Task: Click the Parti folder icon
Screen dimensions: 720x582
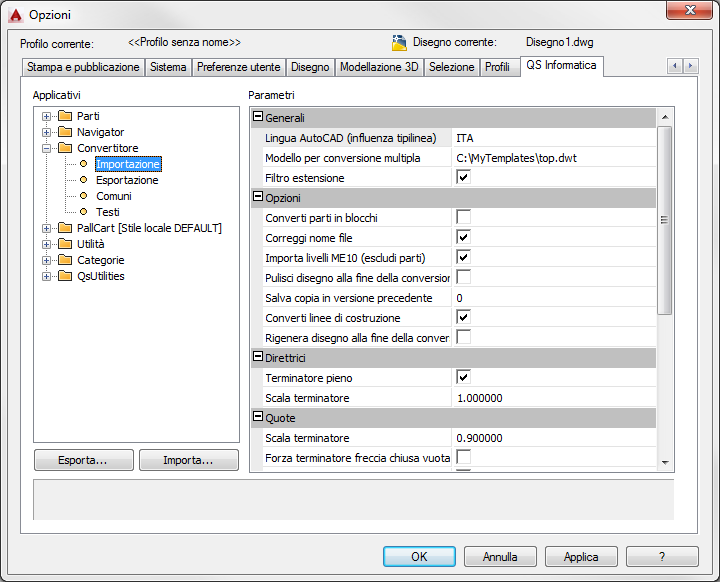Action: tap(65, 116)
